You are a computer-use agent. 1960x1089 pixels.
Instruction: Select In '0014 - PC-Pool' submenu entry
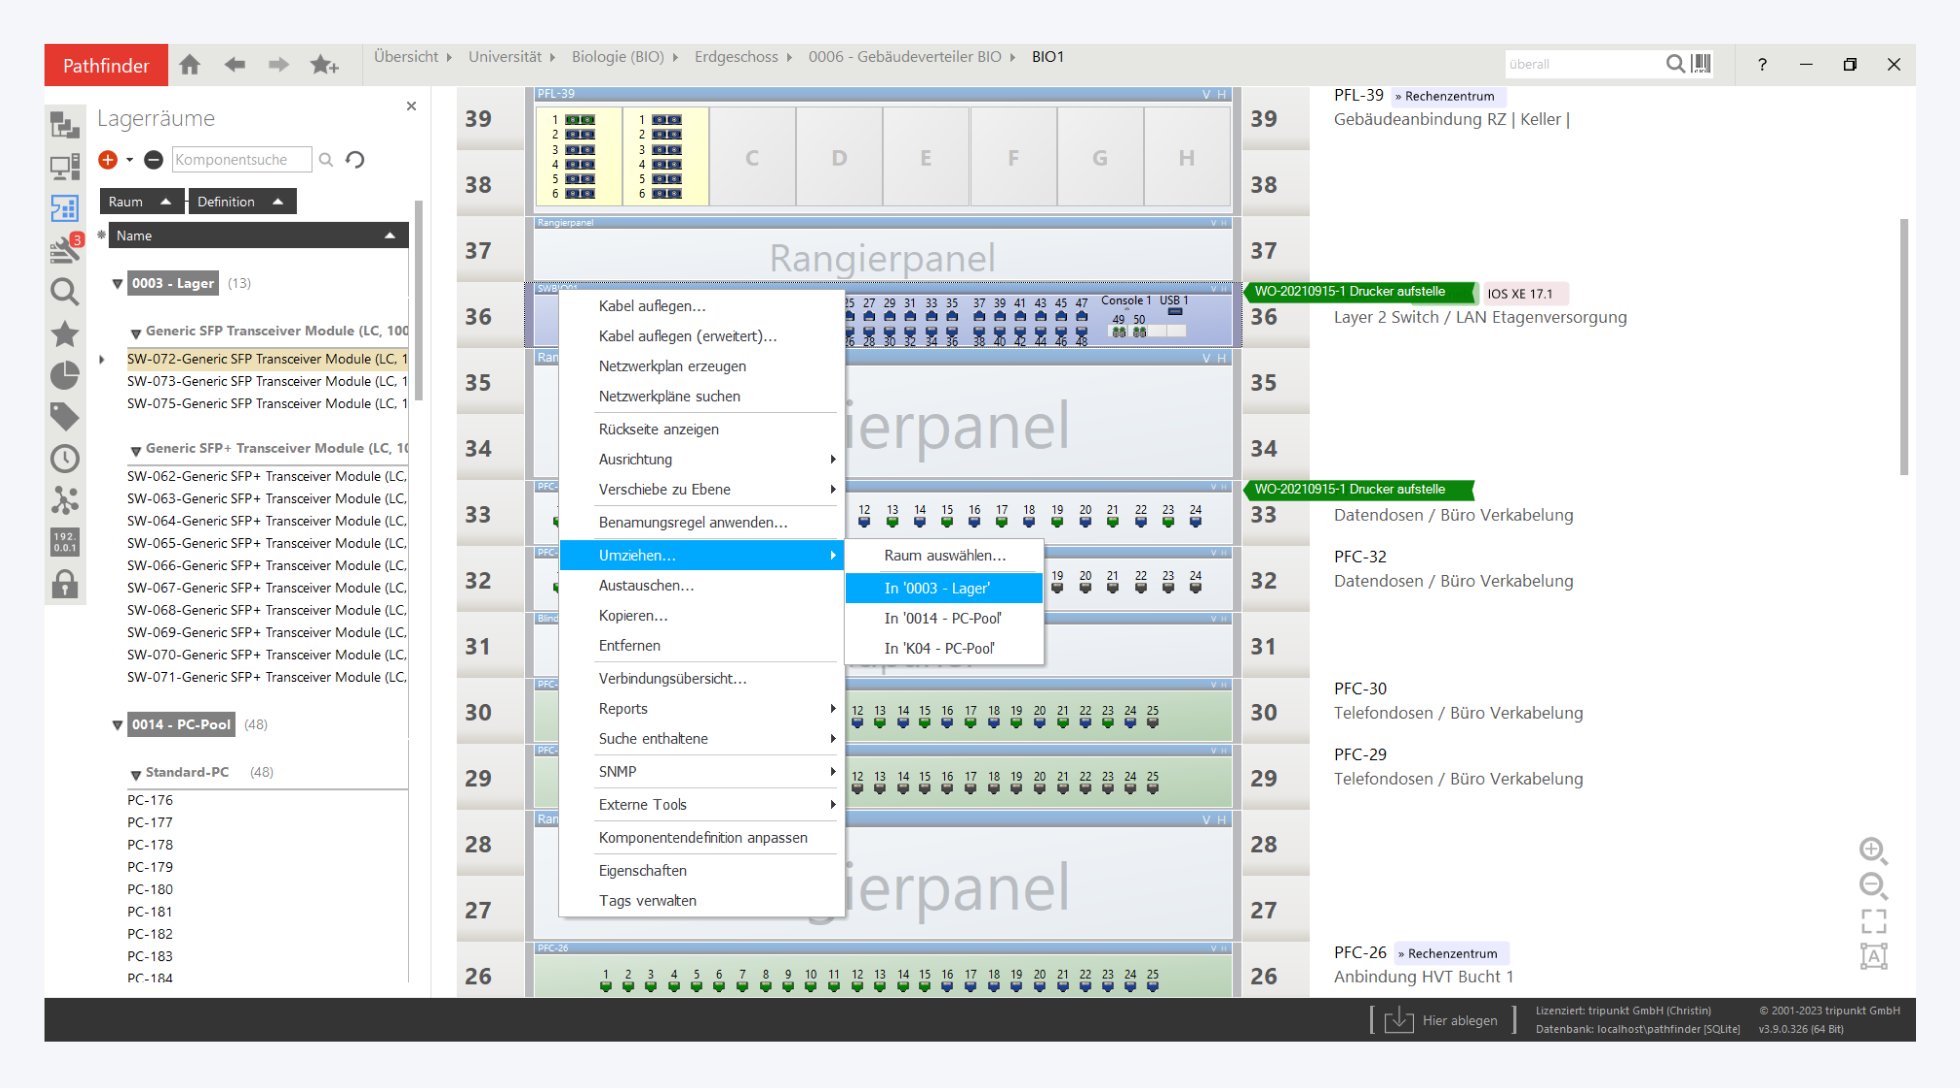pyautogui.click(x=942, y=618)
